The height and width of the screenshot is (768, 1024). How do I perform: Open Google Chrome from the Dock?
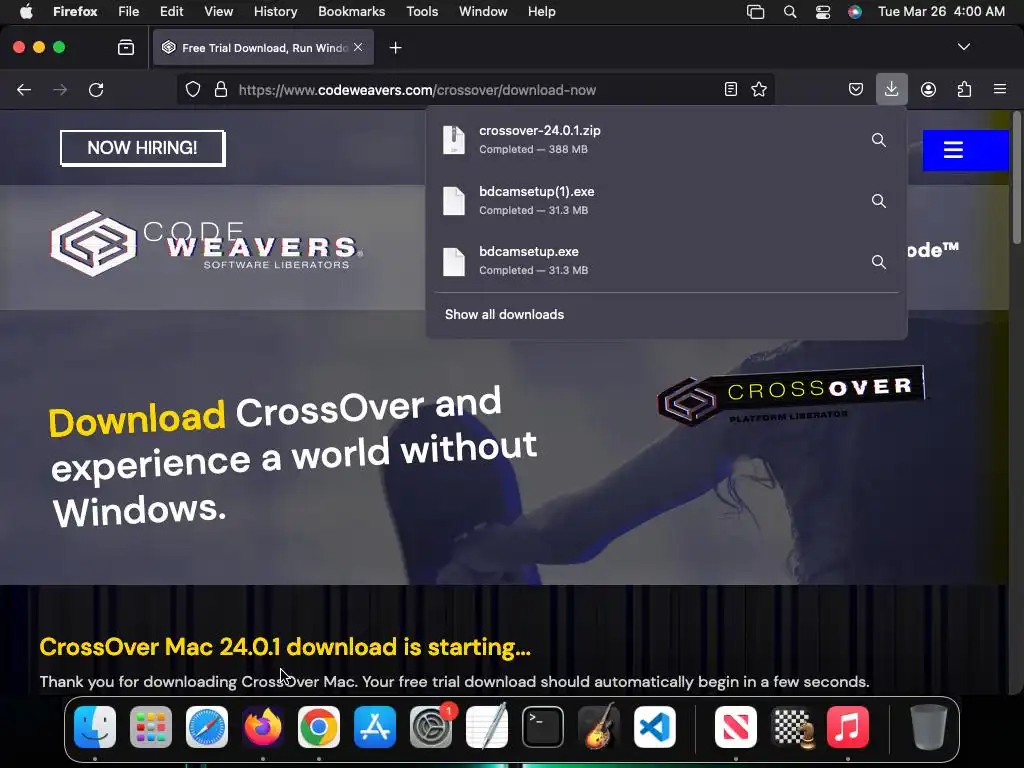pos(319,727)
